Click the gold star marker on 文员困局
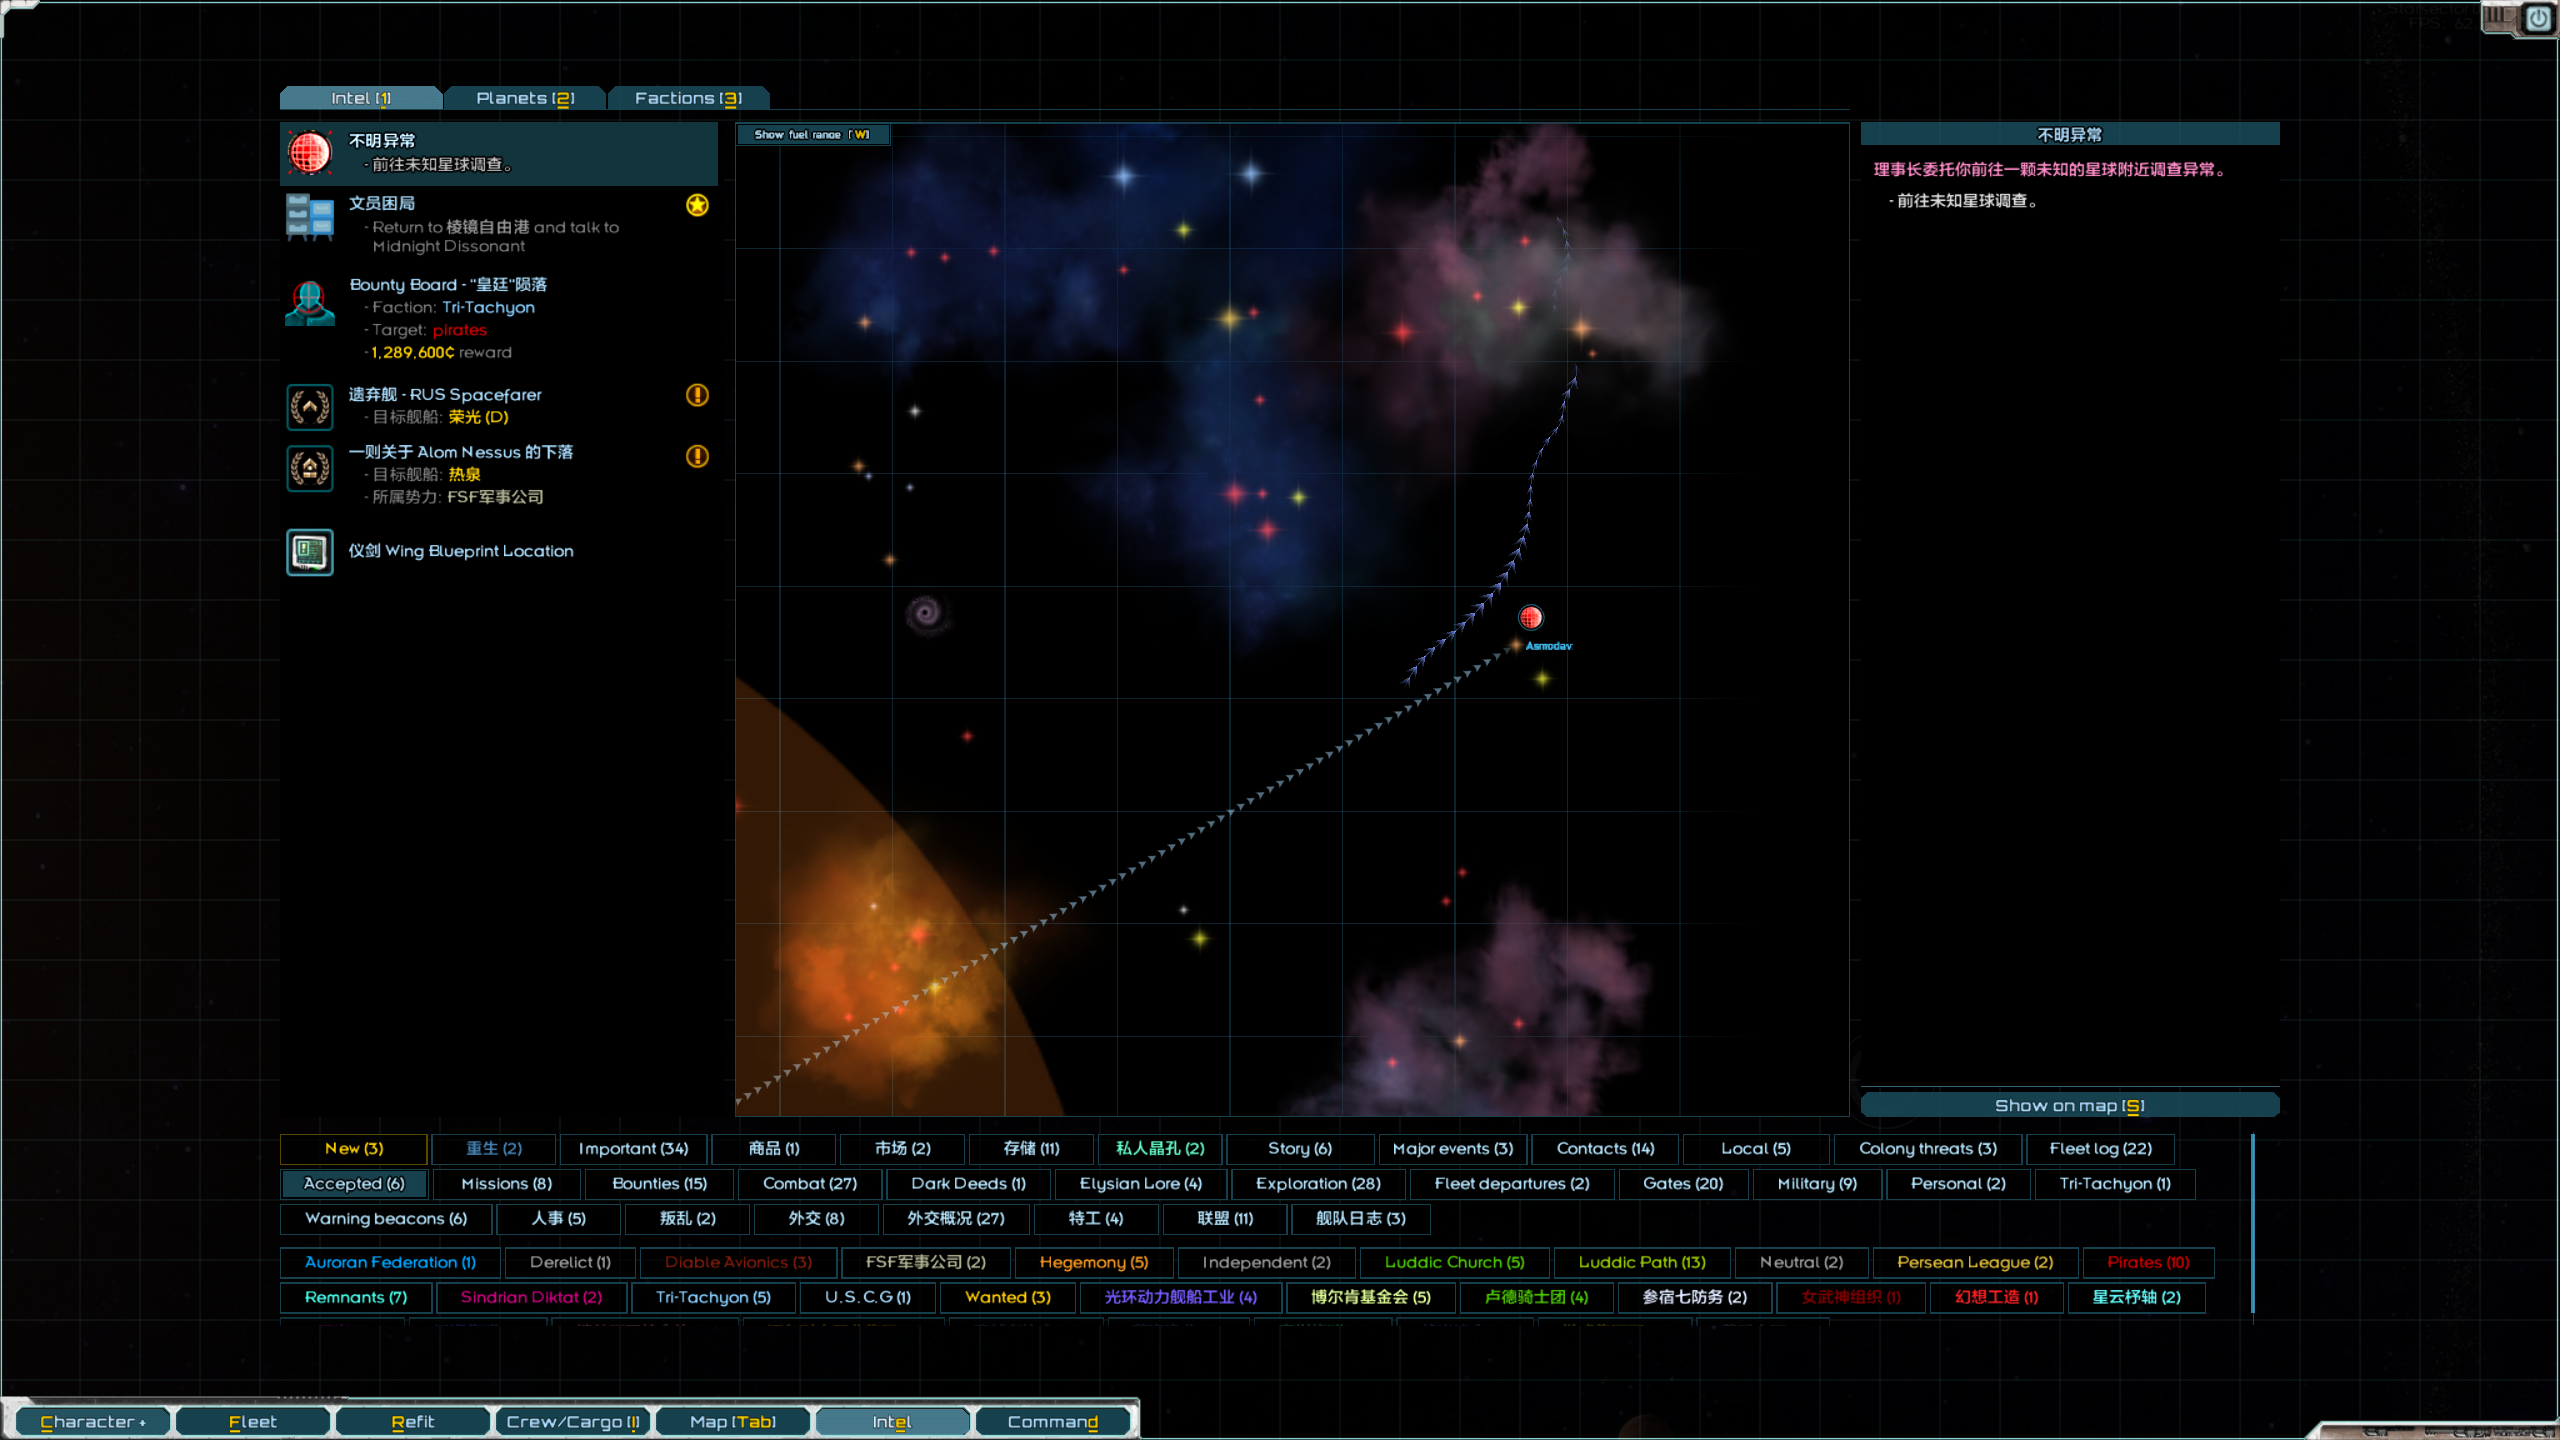The width and height of the screenshot is (2560, 1440). 697,205
